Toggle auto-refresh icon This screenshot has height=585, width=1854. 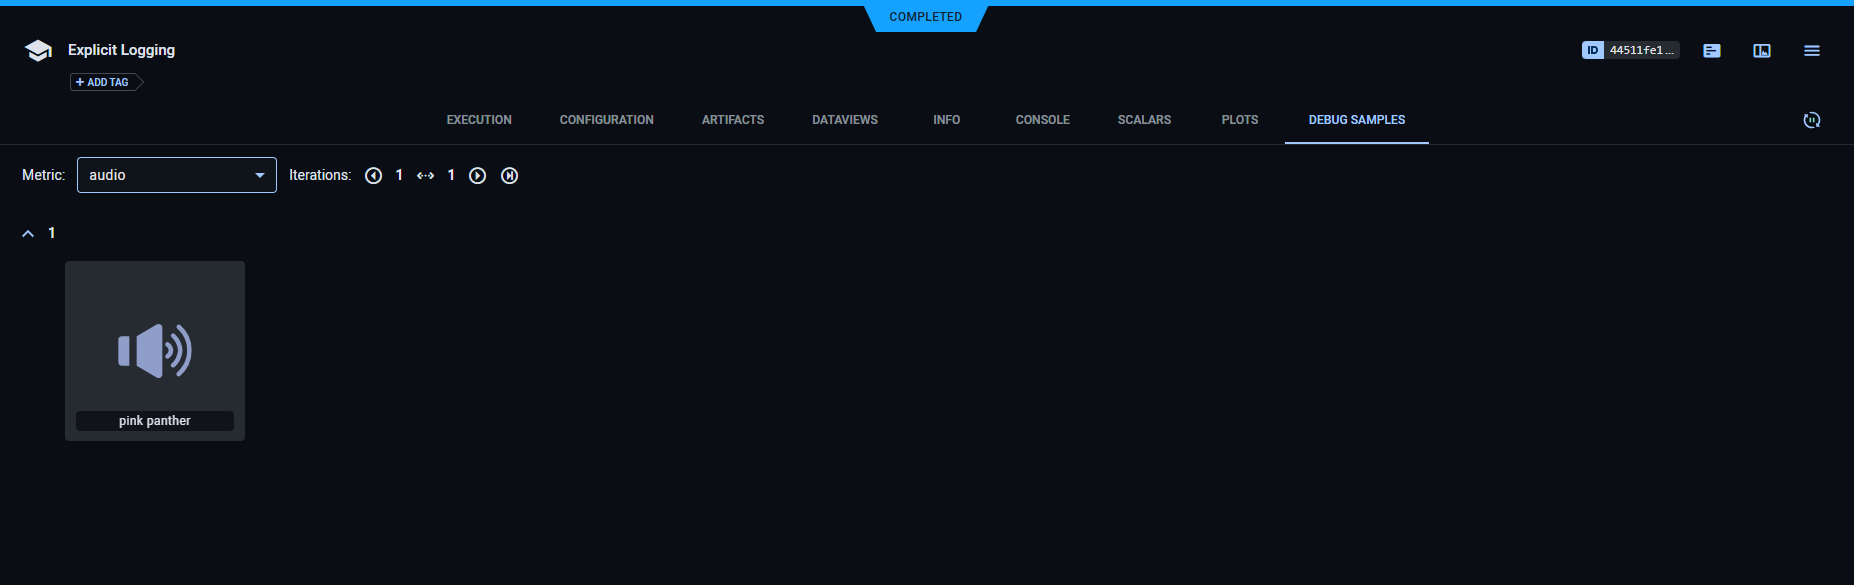tap(1811, 120)
